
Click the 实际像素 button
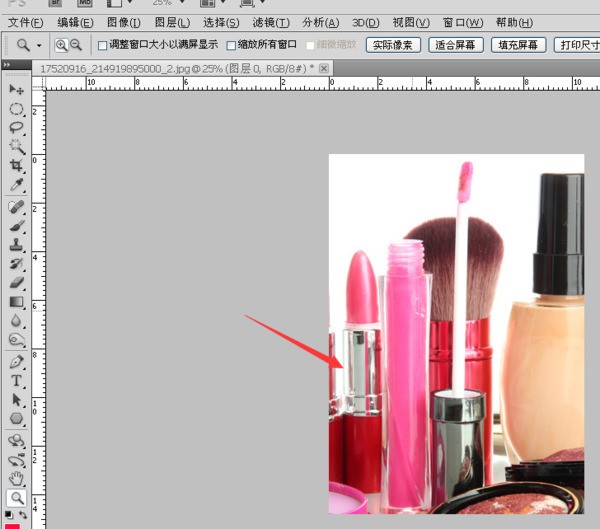coord(393,45)
